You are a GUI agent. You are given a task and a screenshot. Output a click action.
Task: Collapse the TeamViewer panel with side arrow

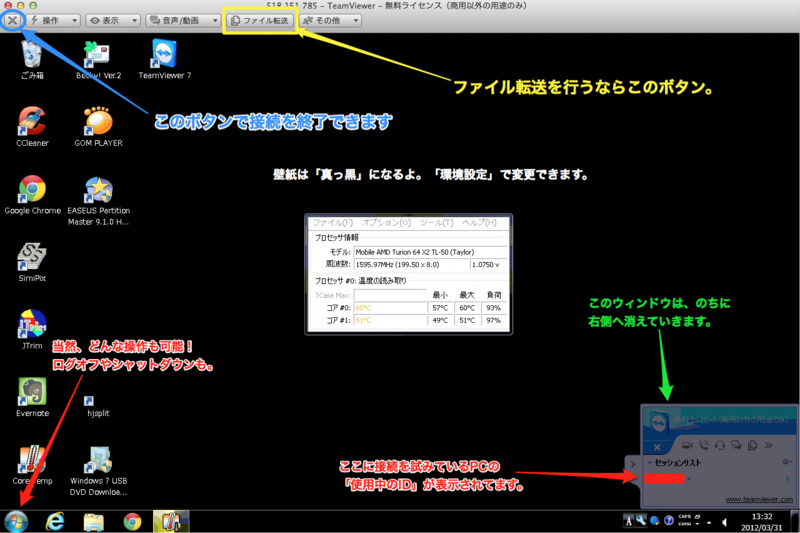point(633,464)
